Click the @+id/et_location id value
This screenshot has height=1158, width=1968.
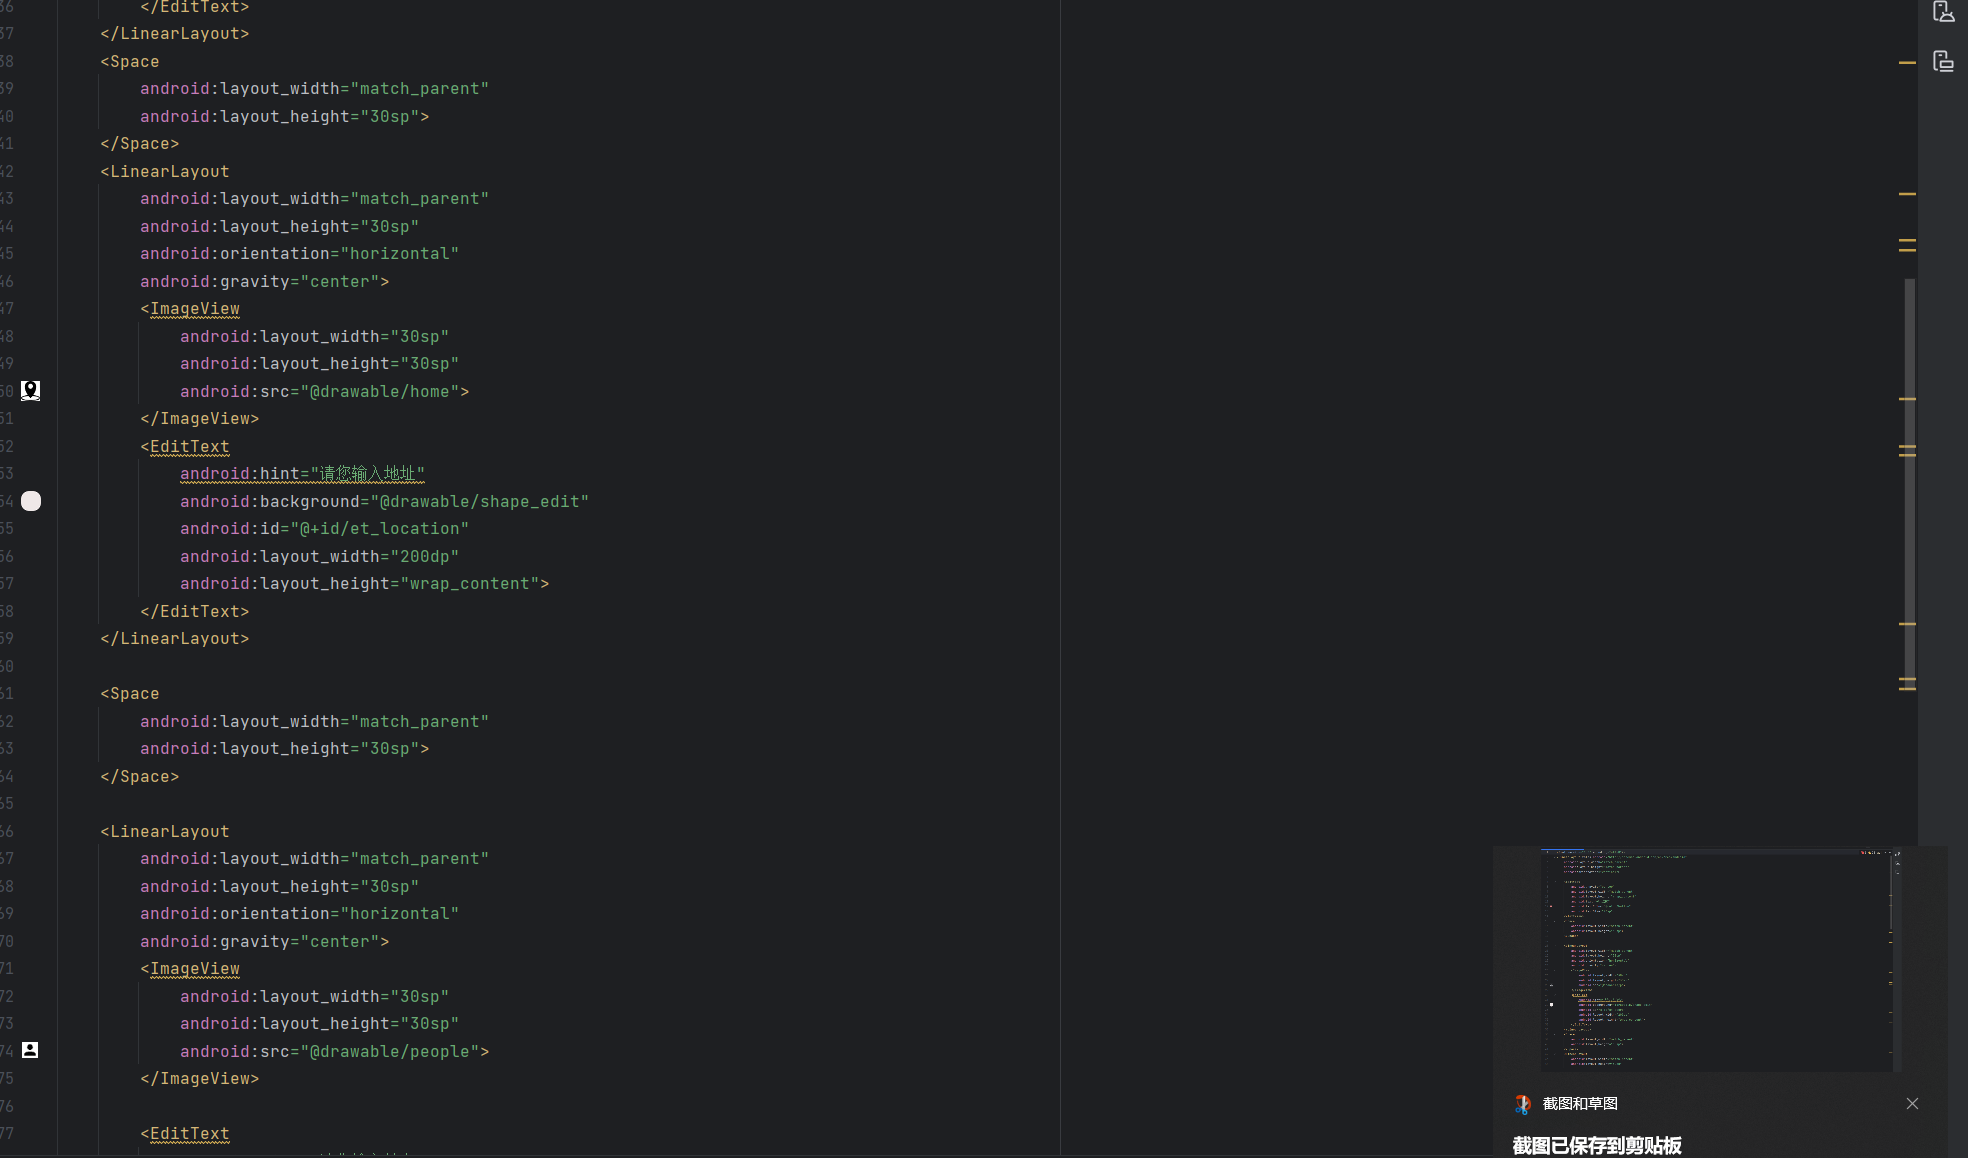pos(380,529)
